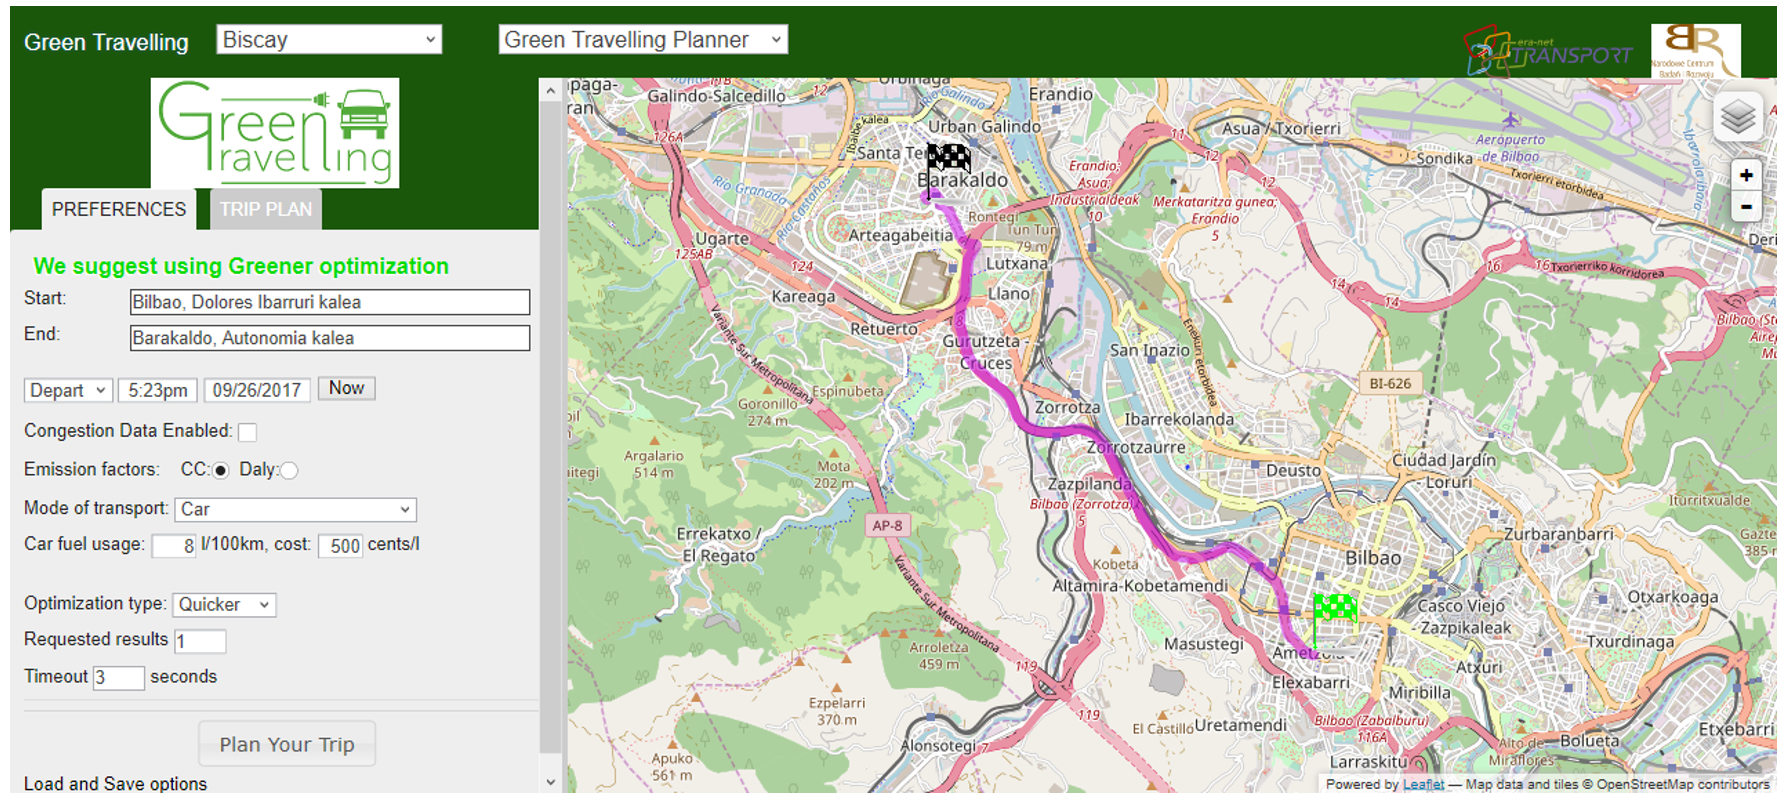Click the 5:23pm time field

[157, 390]
